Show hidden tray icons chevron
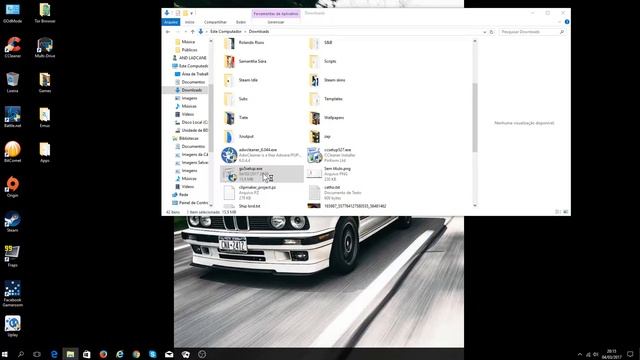This screenshot has height=360, width=640. [580, 354]
